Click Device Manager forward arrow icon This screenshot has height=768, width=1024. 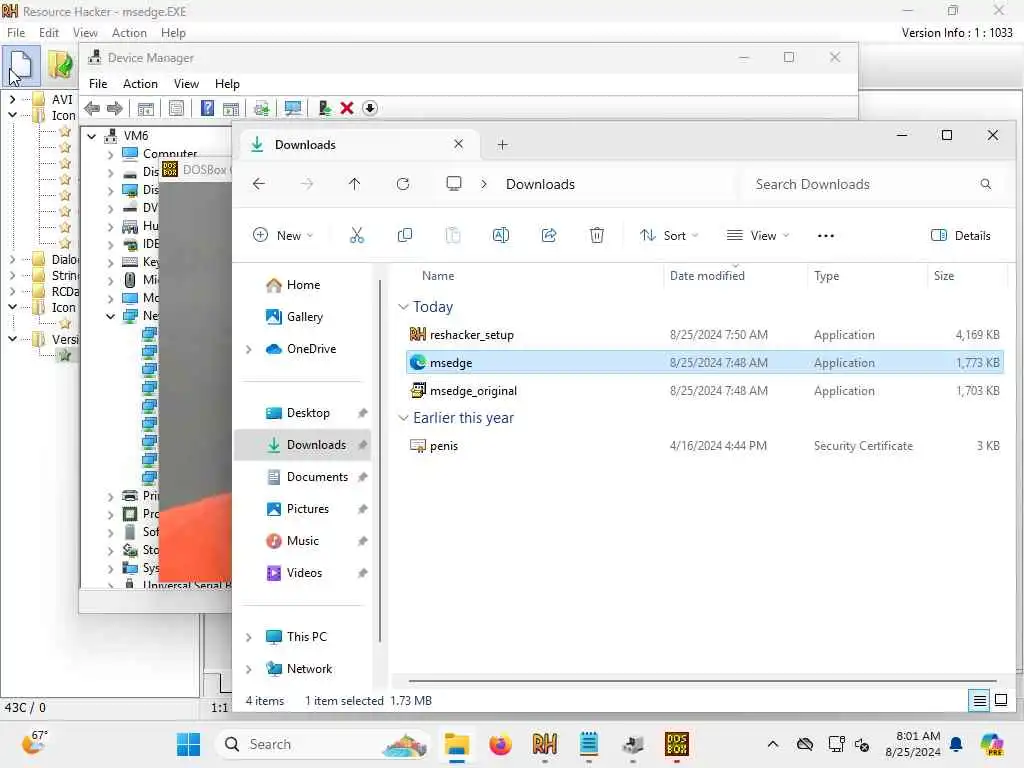pyautogui.click(x=115, y=108)
